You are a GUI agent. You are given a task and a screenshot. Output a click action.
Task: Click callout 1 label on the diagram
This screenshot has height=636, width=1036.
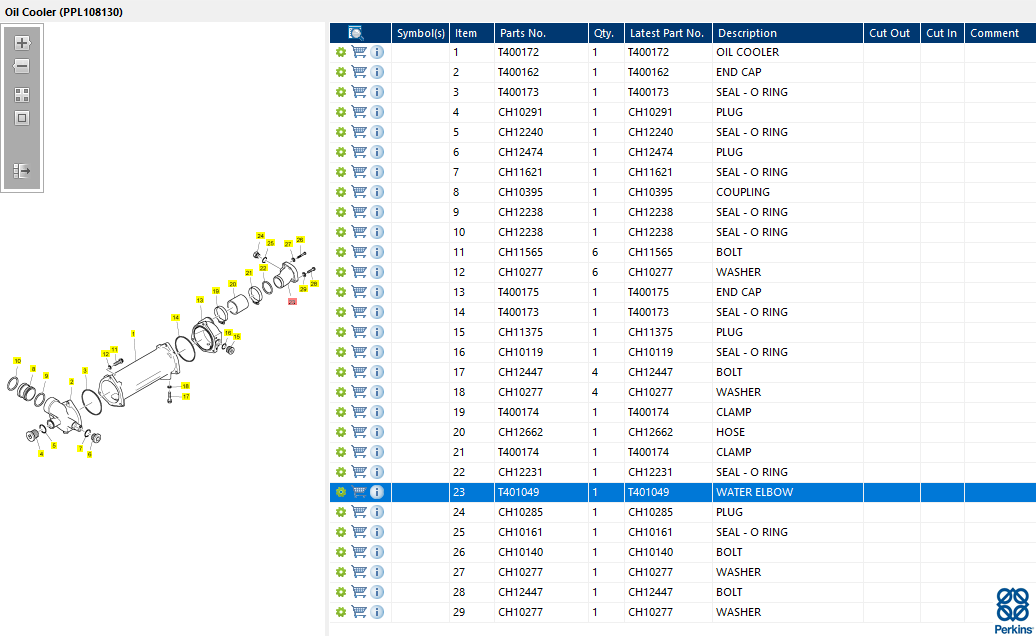(133, 334)
